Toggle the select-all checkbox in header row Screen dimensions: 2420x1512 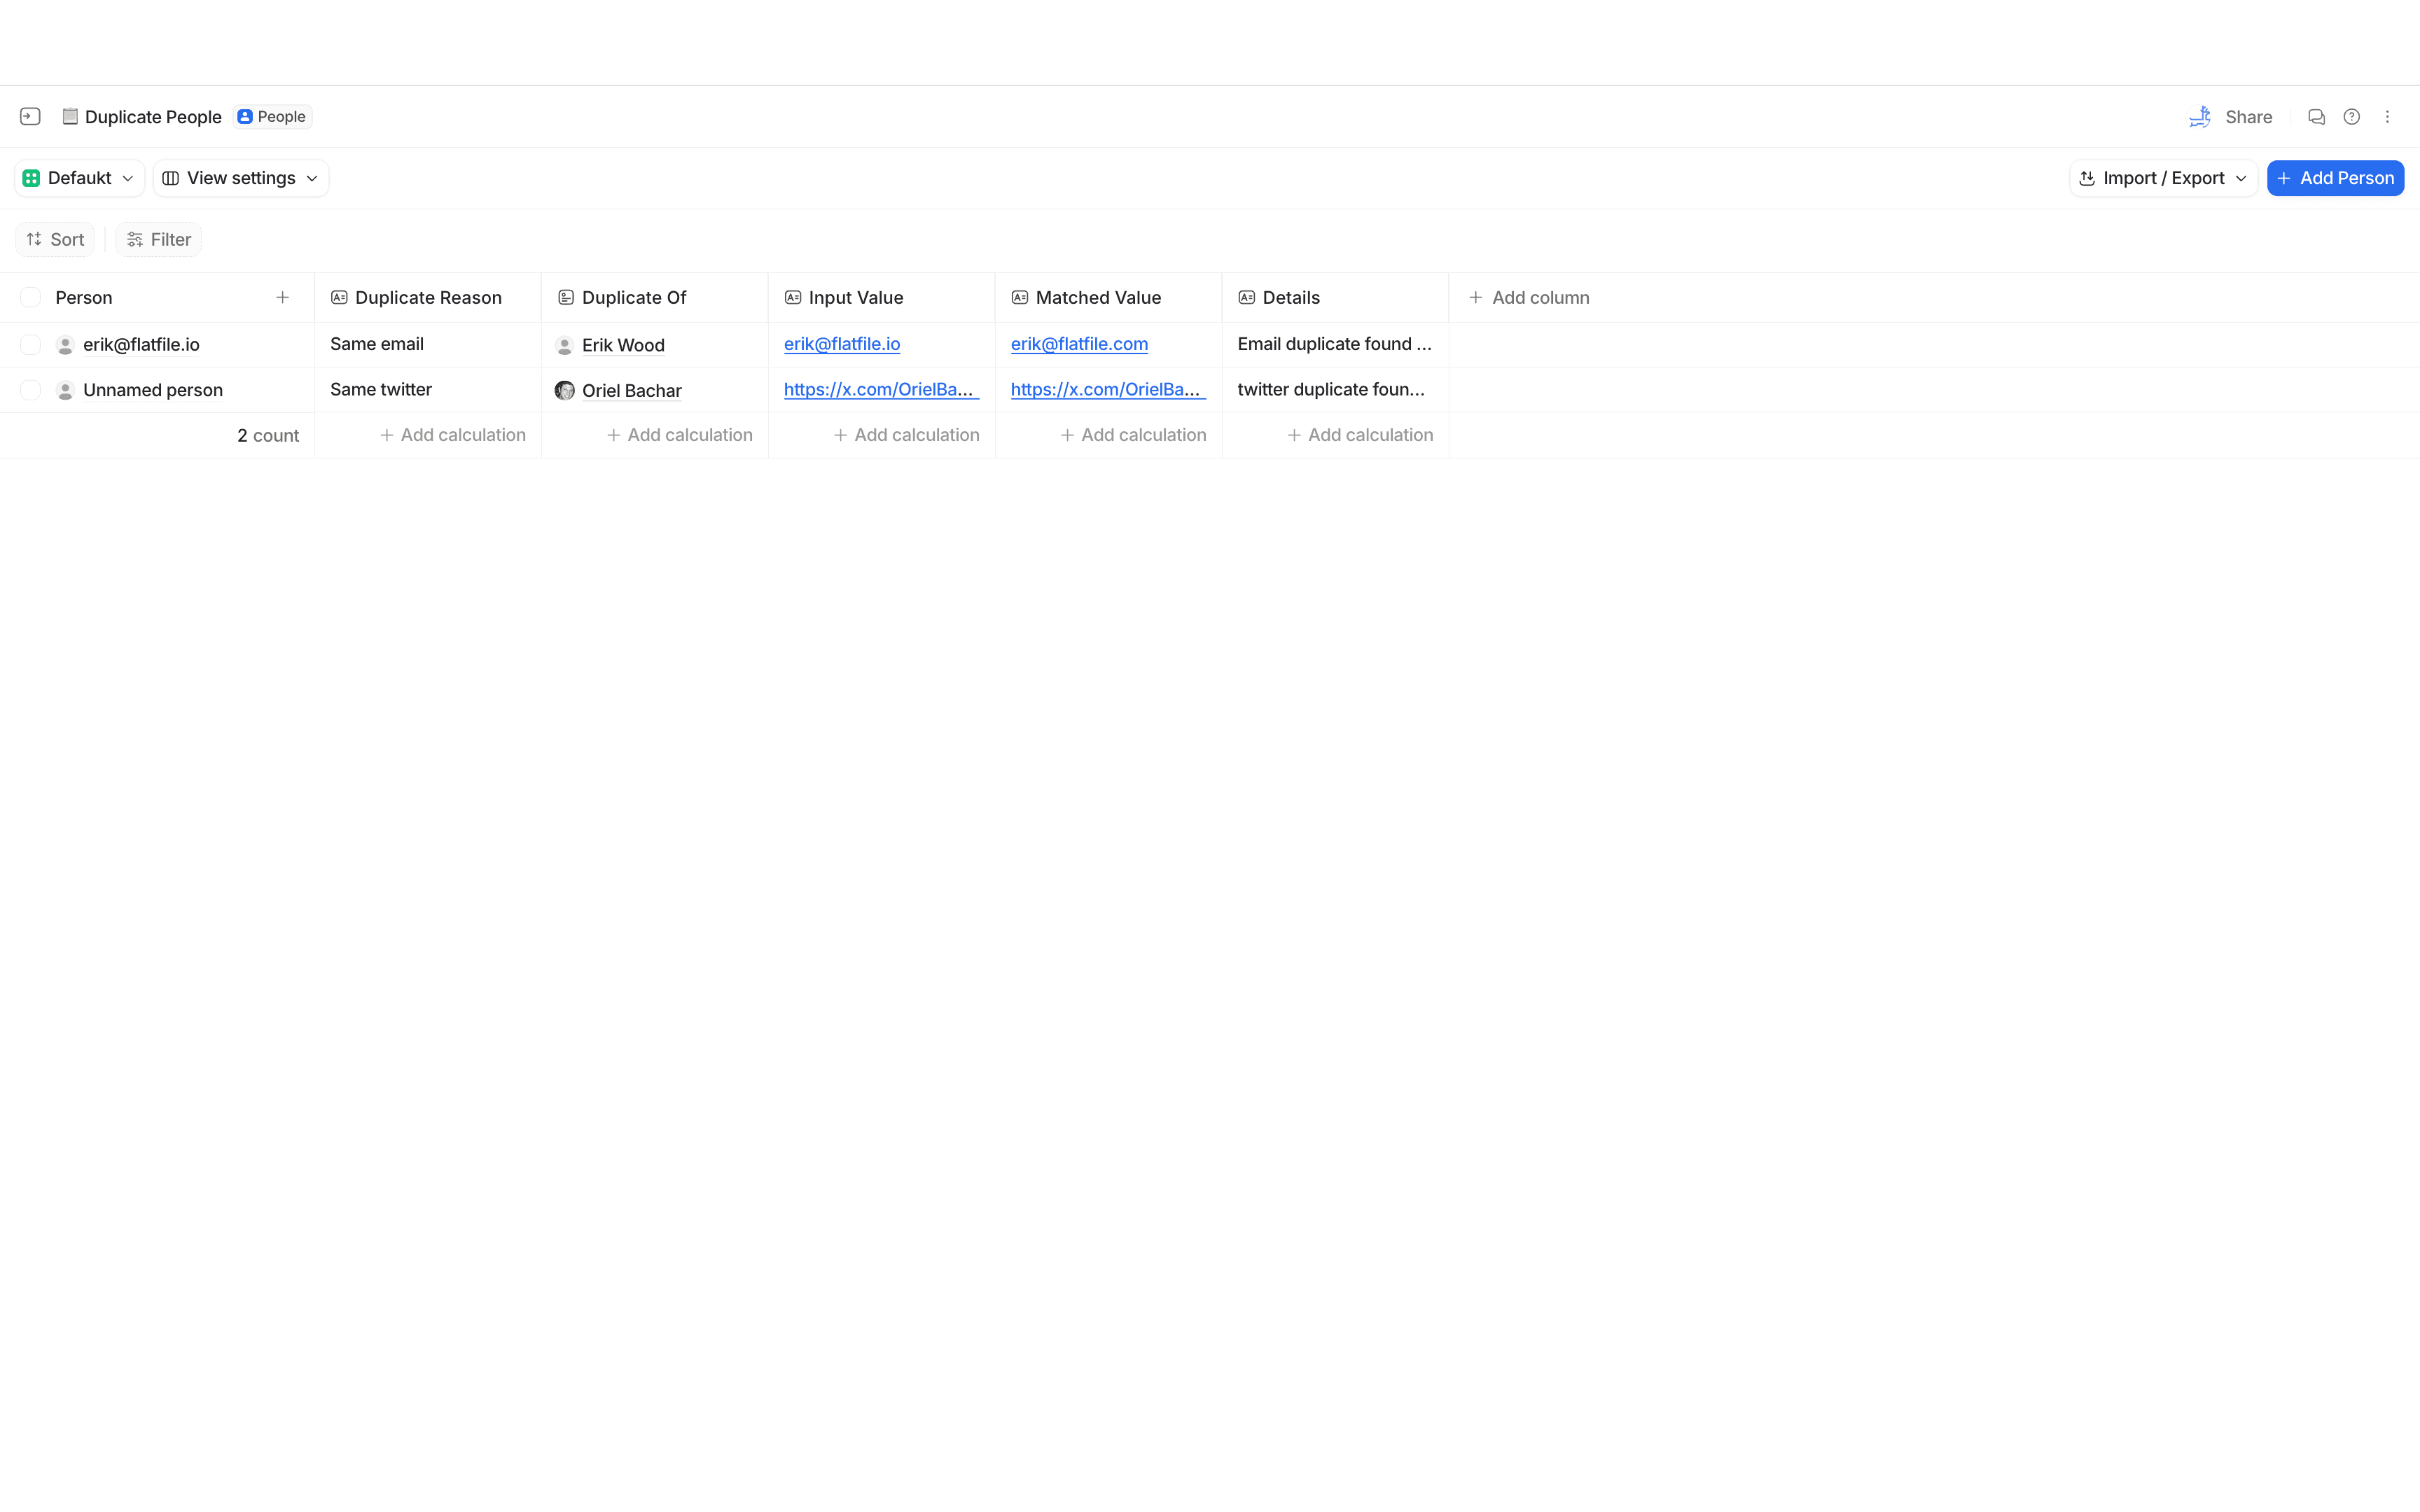pyautogui.click(x=30, y=297)
